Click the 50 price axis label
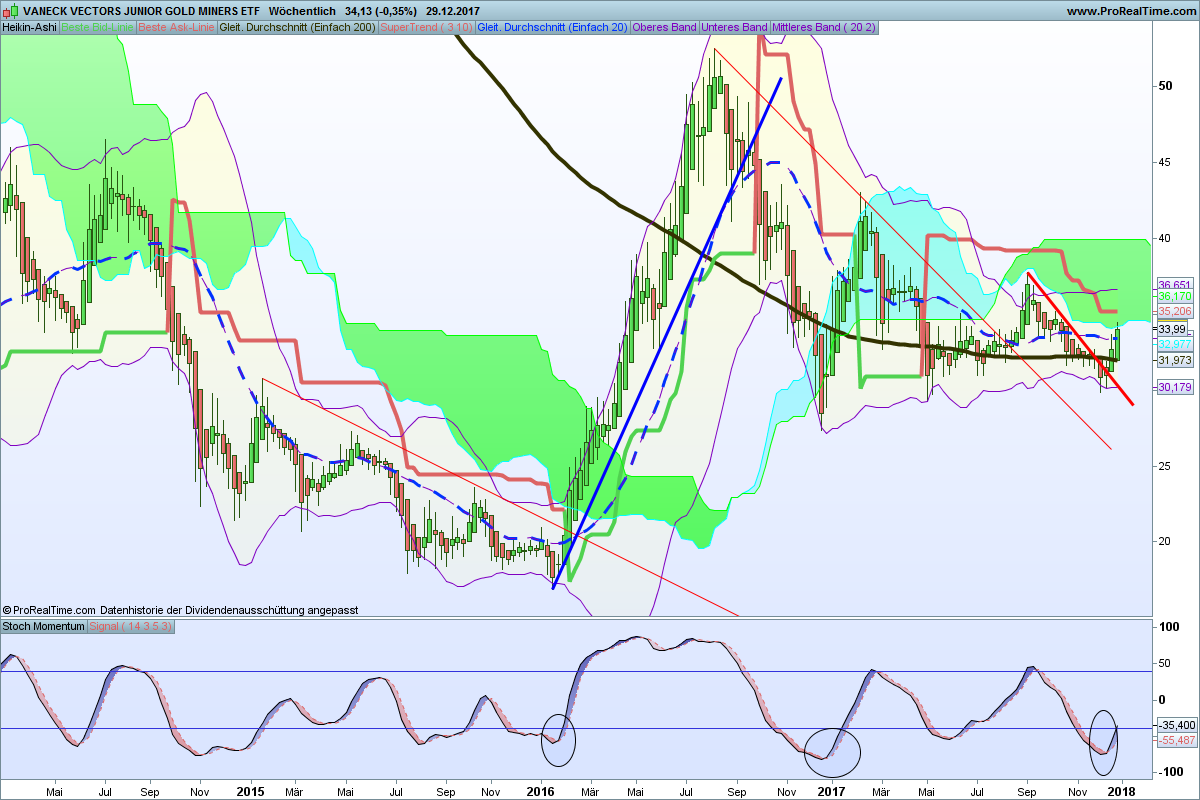Image resolution: width=1200 pixels, height=800 pixels. (x=1164, y=86)
